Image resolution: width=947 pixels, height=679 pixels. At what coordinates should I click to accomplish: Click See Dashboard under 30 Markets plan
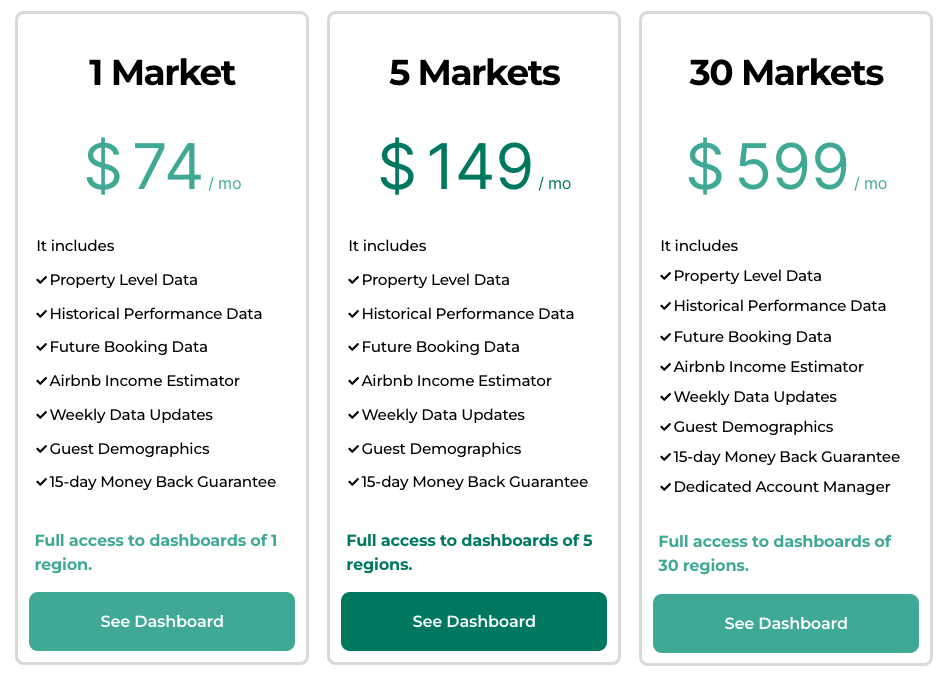click(786, 623)
